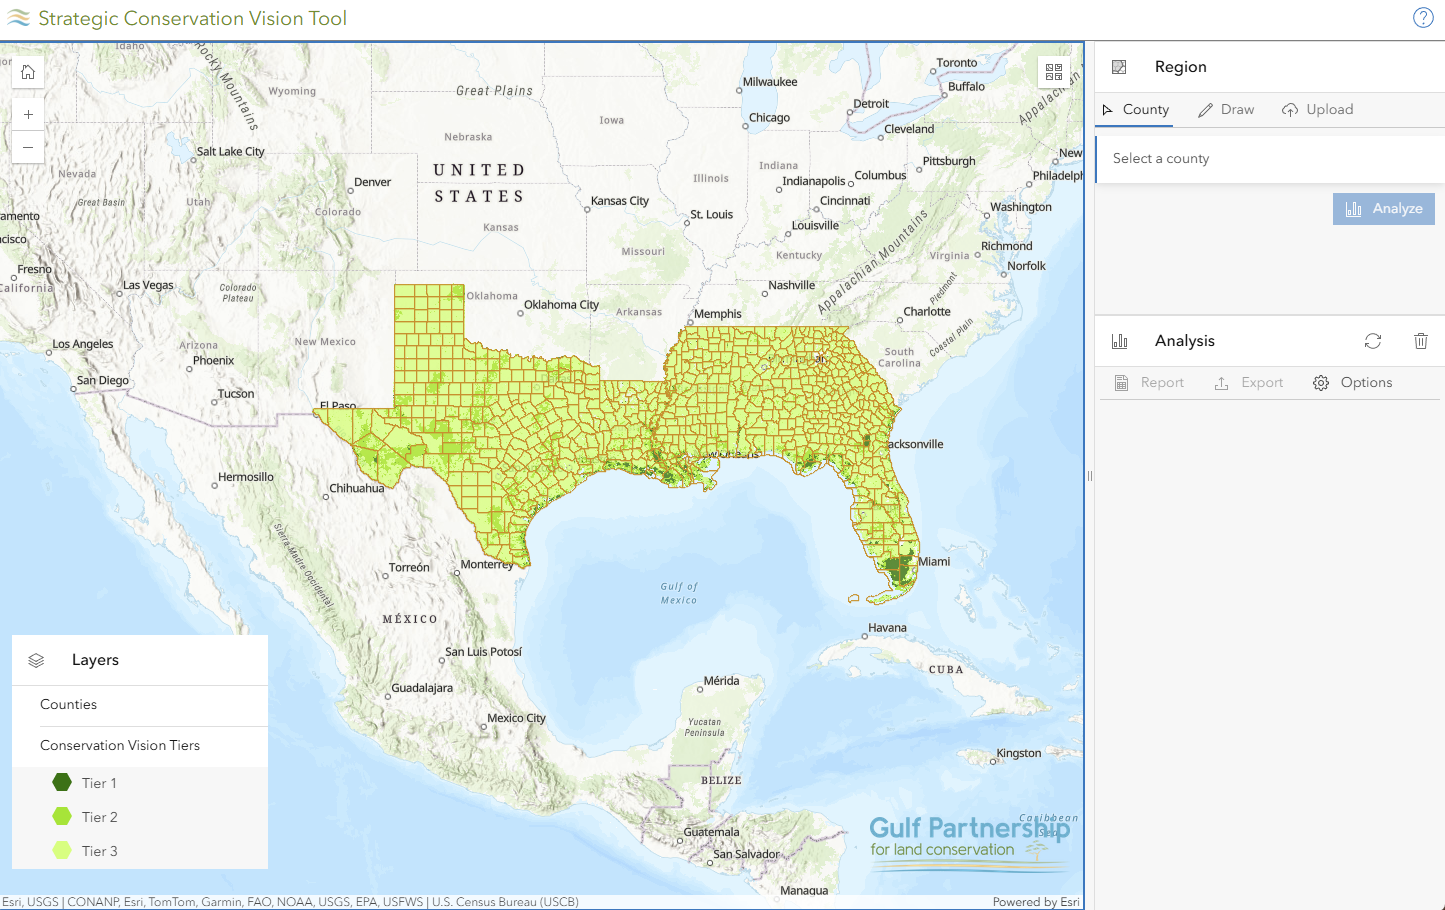Zoom in with the plus button

coord(28,114)
